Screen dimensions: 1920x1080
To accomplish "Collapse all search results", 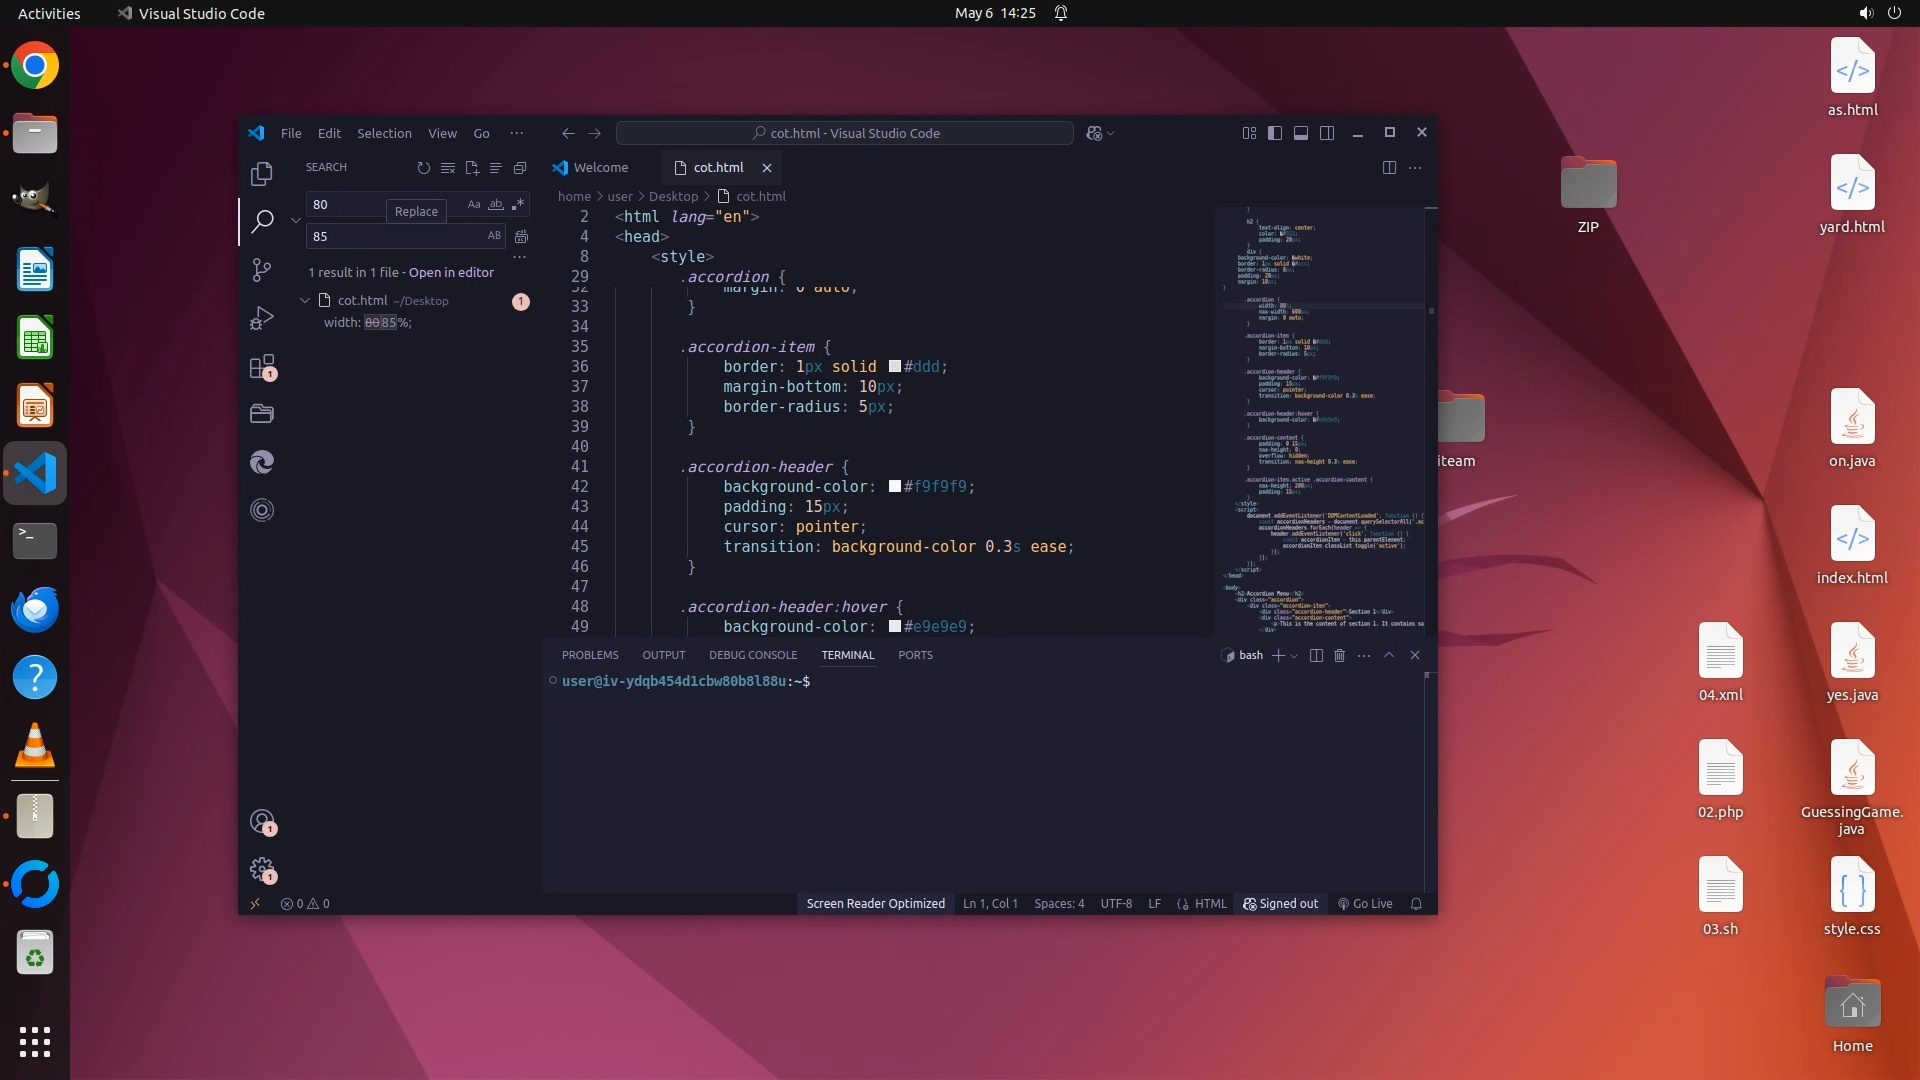I will pyautogui.click(x=520, y=168).
